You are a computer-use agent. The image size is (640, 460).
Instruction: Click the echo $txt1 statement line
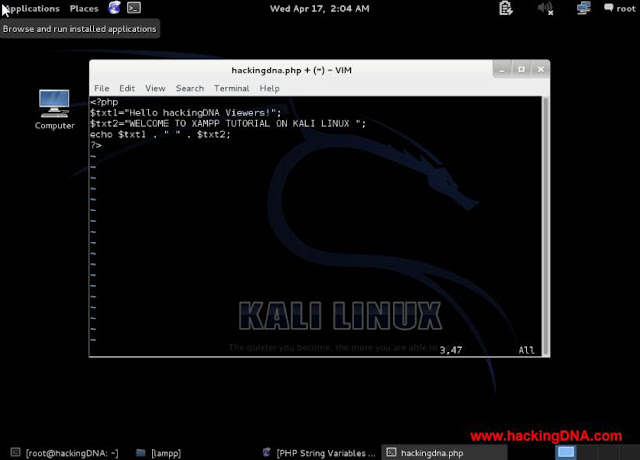pyautogui.click(x=160, y=134)
